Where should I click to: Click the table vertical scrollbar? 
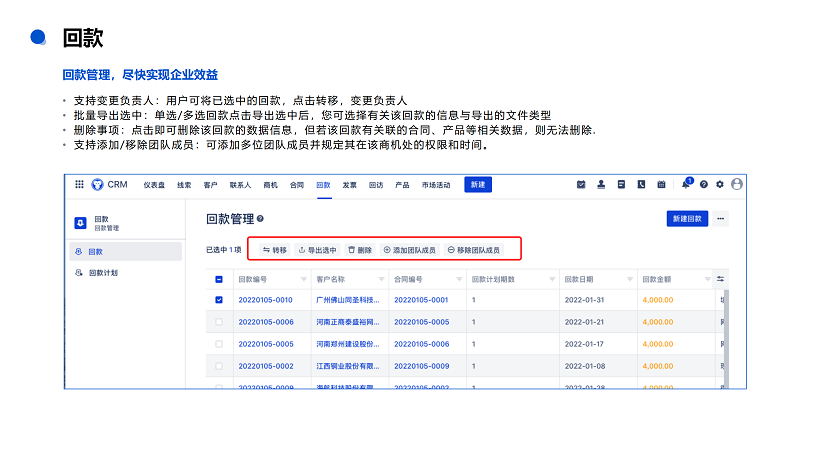coord(726,339)
